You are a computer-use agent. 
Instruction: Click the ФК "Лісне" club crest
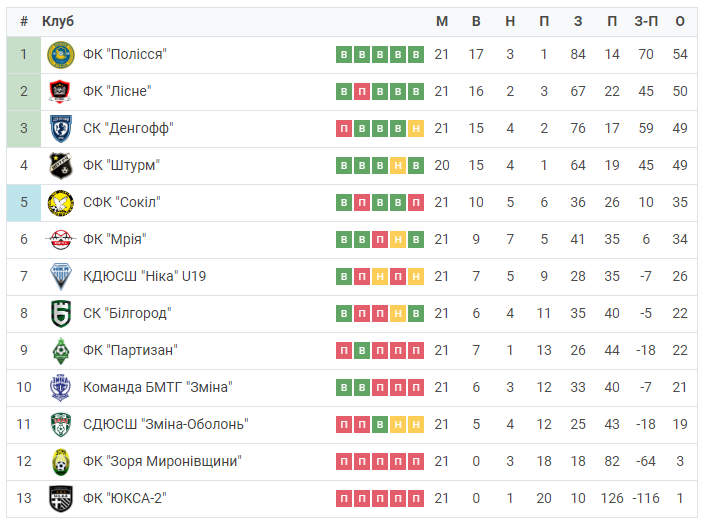click(60, 91)
